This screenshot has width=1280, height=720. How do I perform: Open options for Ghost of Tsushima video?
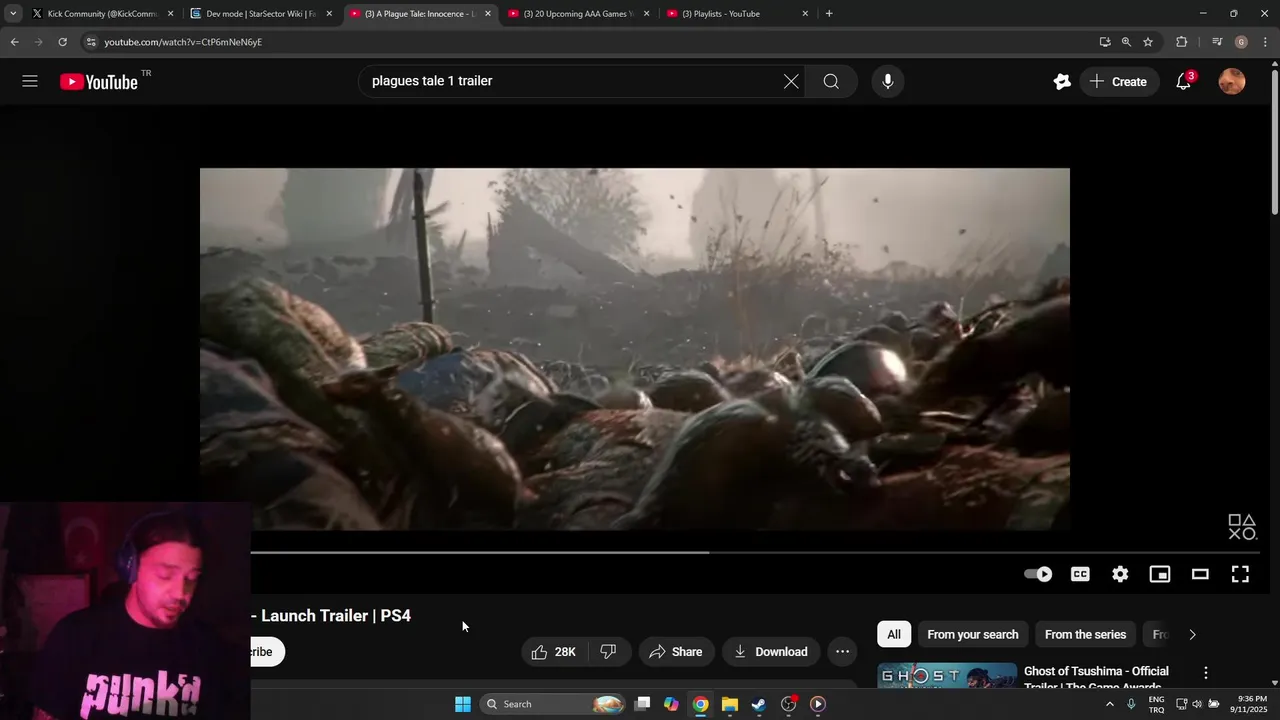tap(1206, 673)
